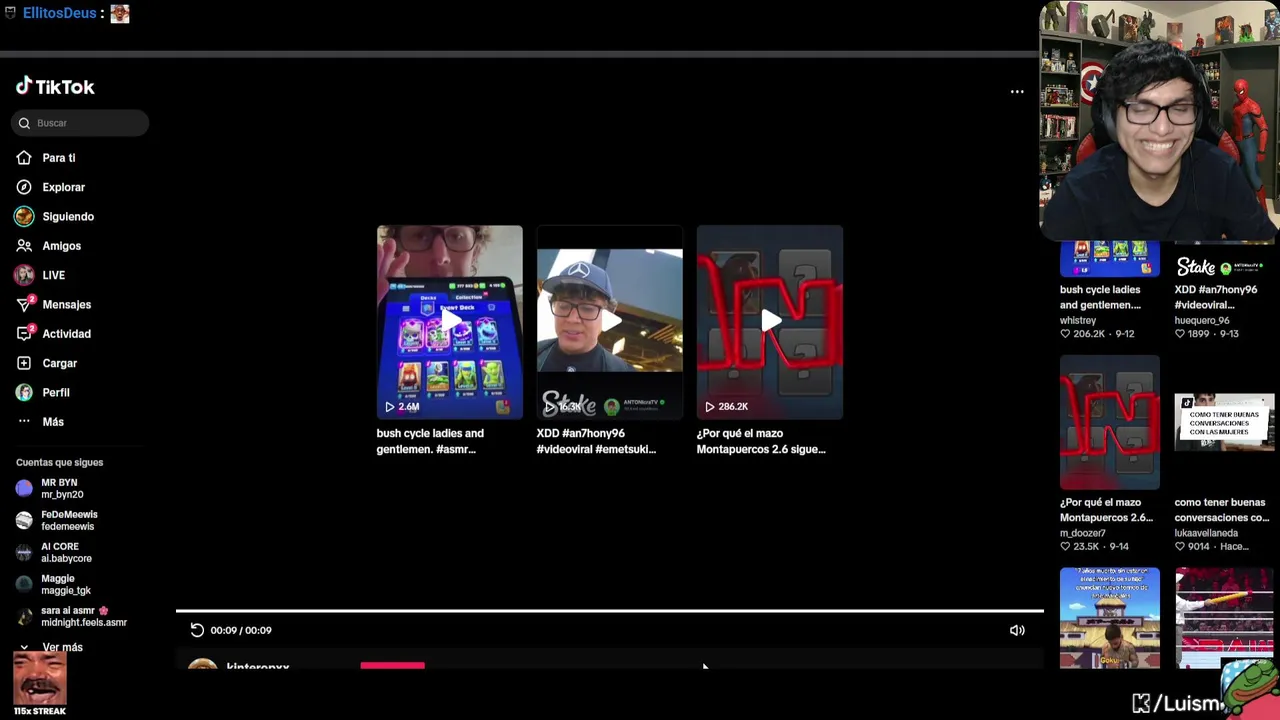This screenshot has width=1280, height=720.
Task: Click the Mensajes paper-plane icon
Action: 24,304
